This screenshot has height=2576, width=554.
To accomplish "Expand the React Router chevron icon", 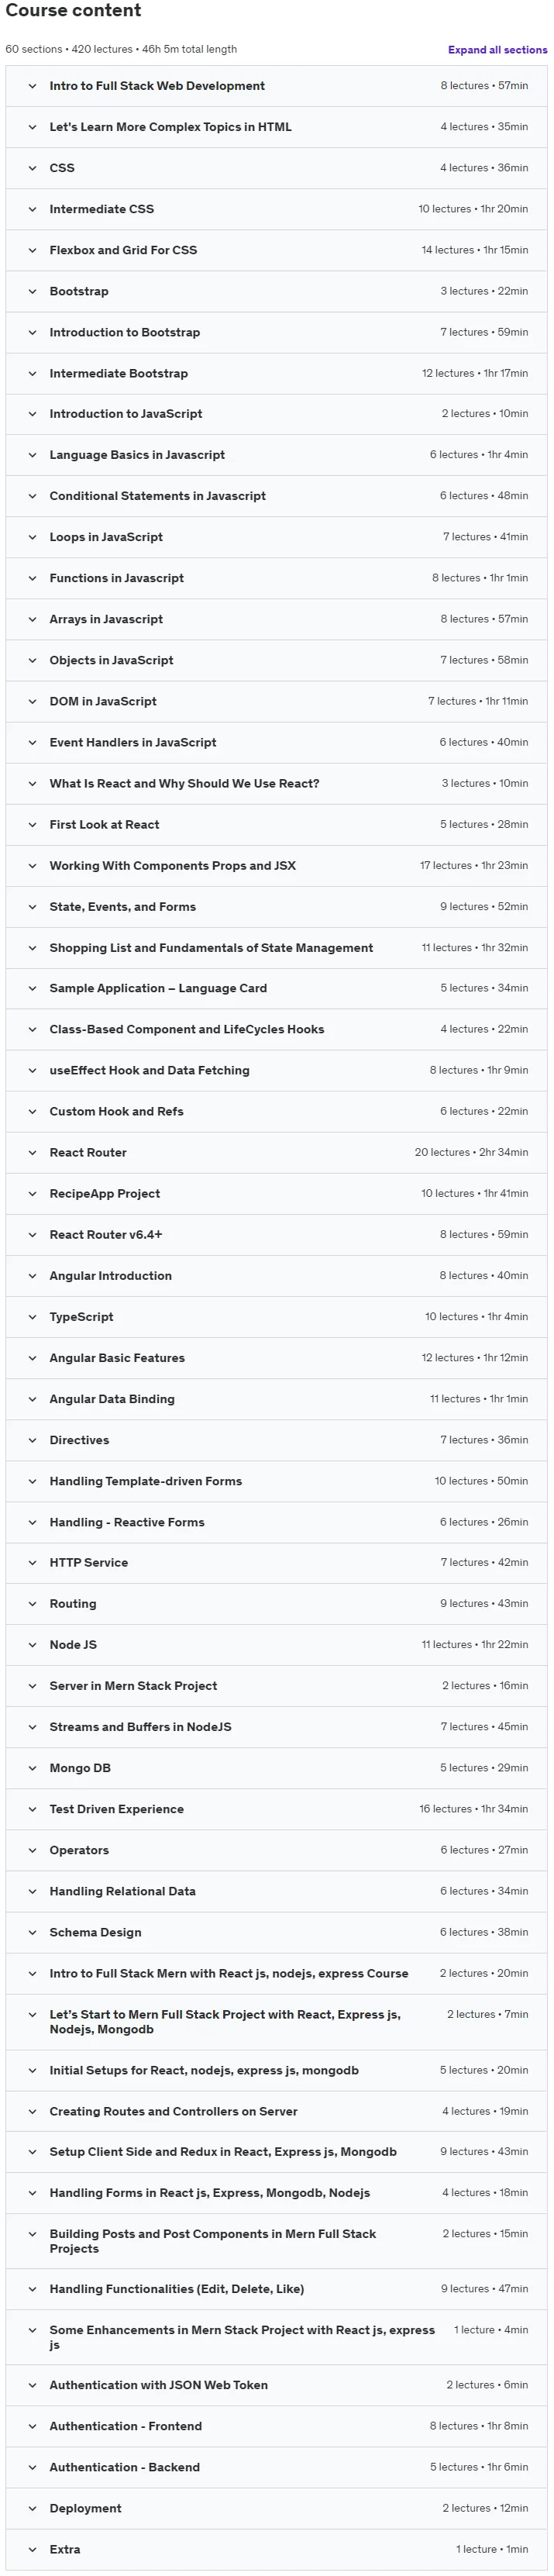I will click(x=32, y=1152).
